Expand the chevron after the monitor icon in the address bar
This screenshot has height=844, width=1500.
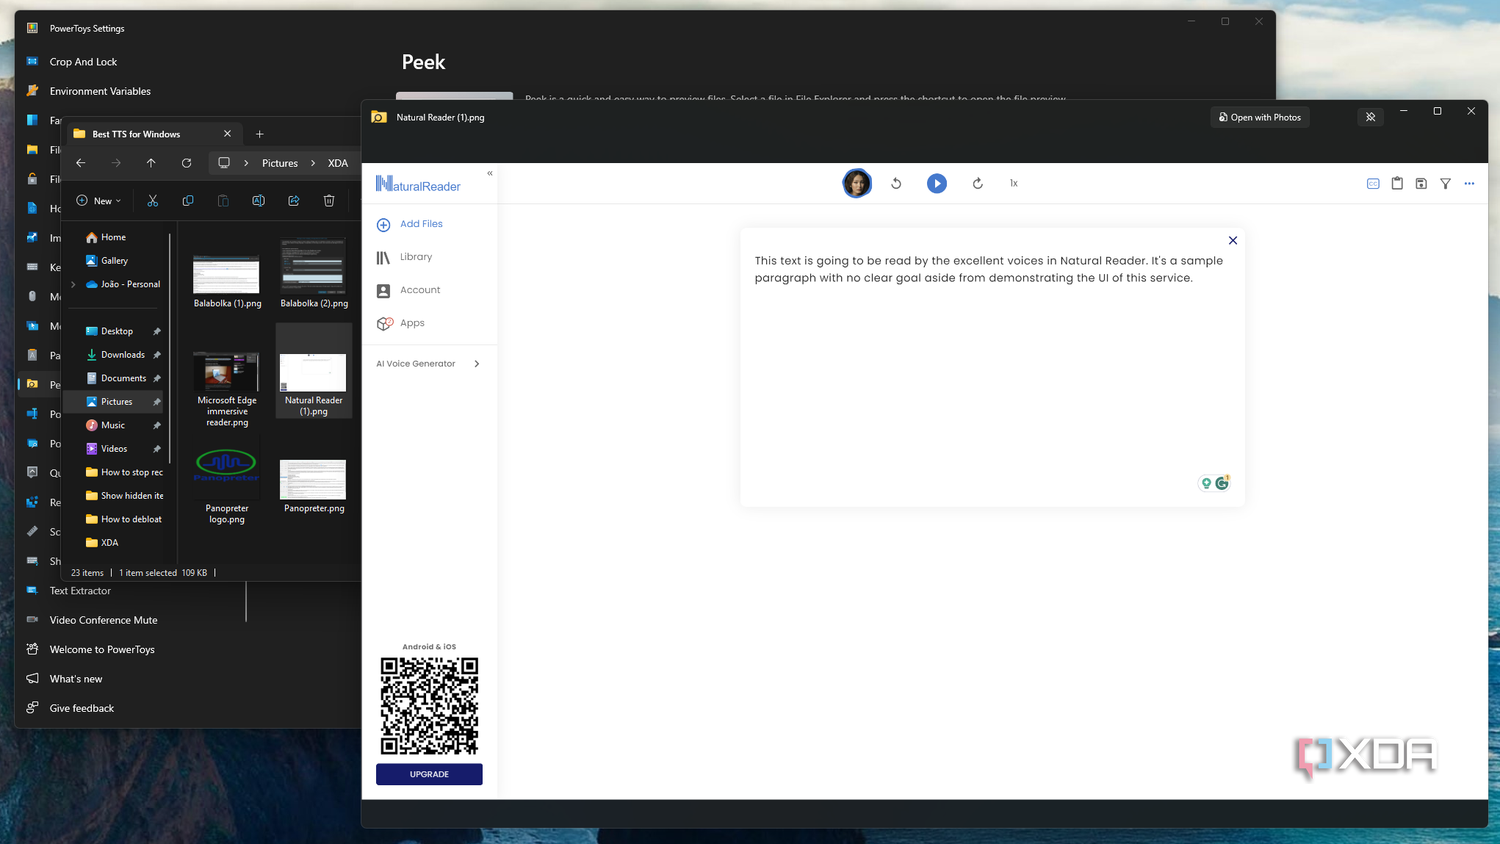(246, 163)
